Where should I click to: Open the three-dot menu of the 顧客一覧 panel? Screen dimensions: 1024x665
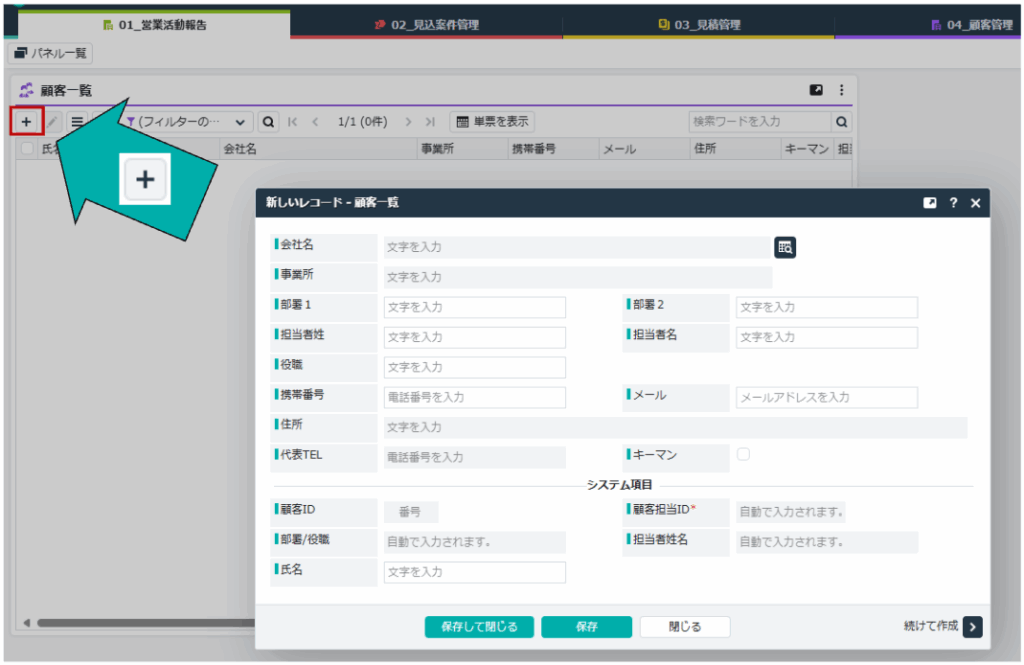841,90
